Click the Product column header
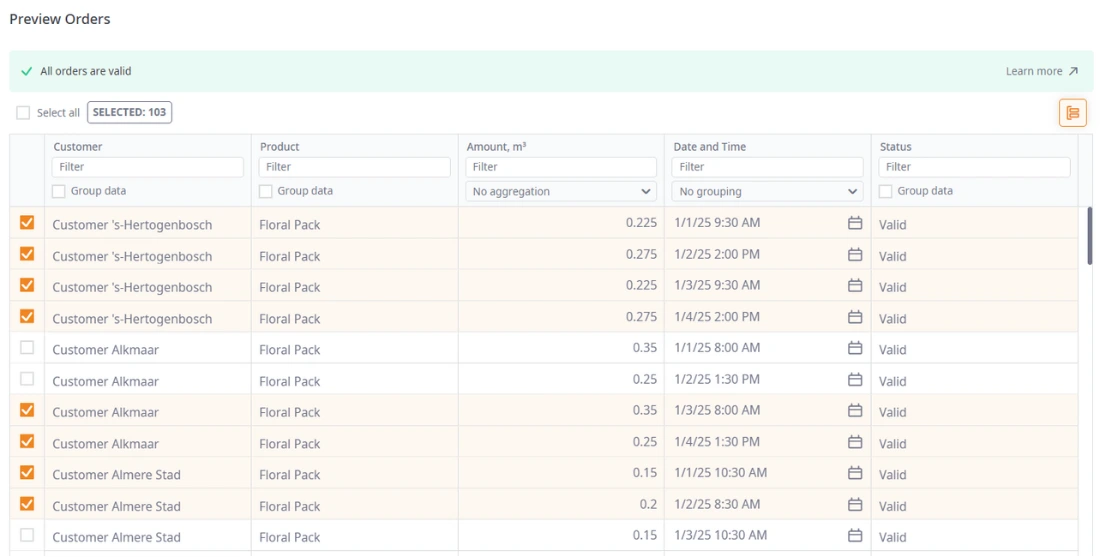The height and width of the screenshot is (560, 1100). pyautogui.click(x=279, y=147)
